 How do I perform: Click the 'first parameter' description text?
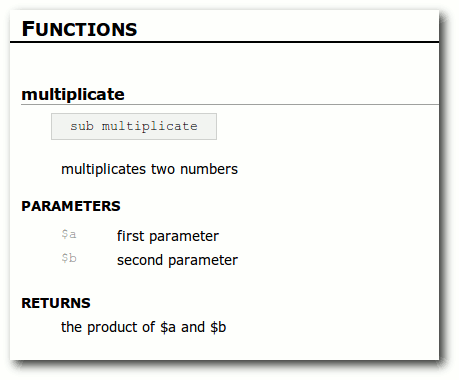pos(168,236)
